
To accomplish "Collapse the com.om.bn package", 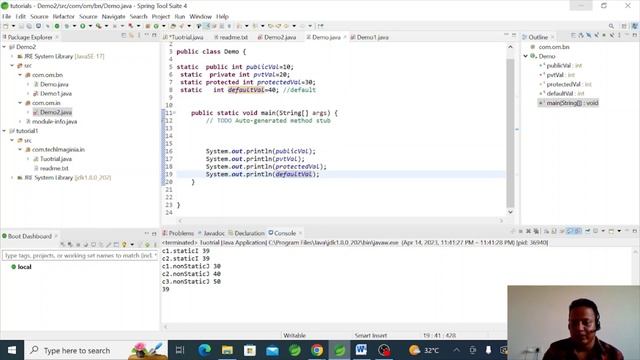I will click(x=20, y=75).
